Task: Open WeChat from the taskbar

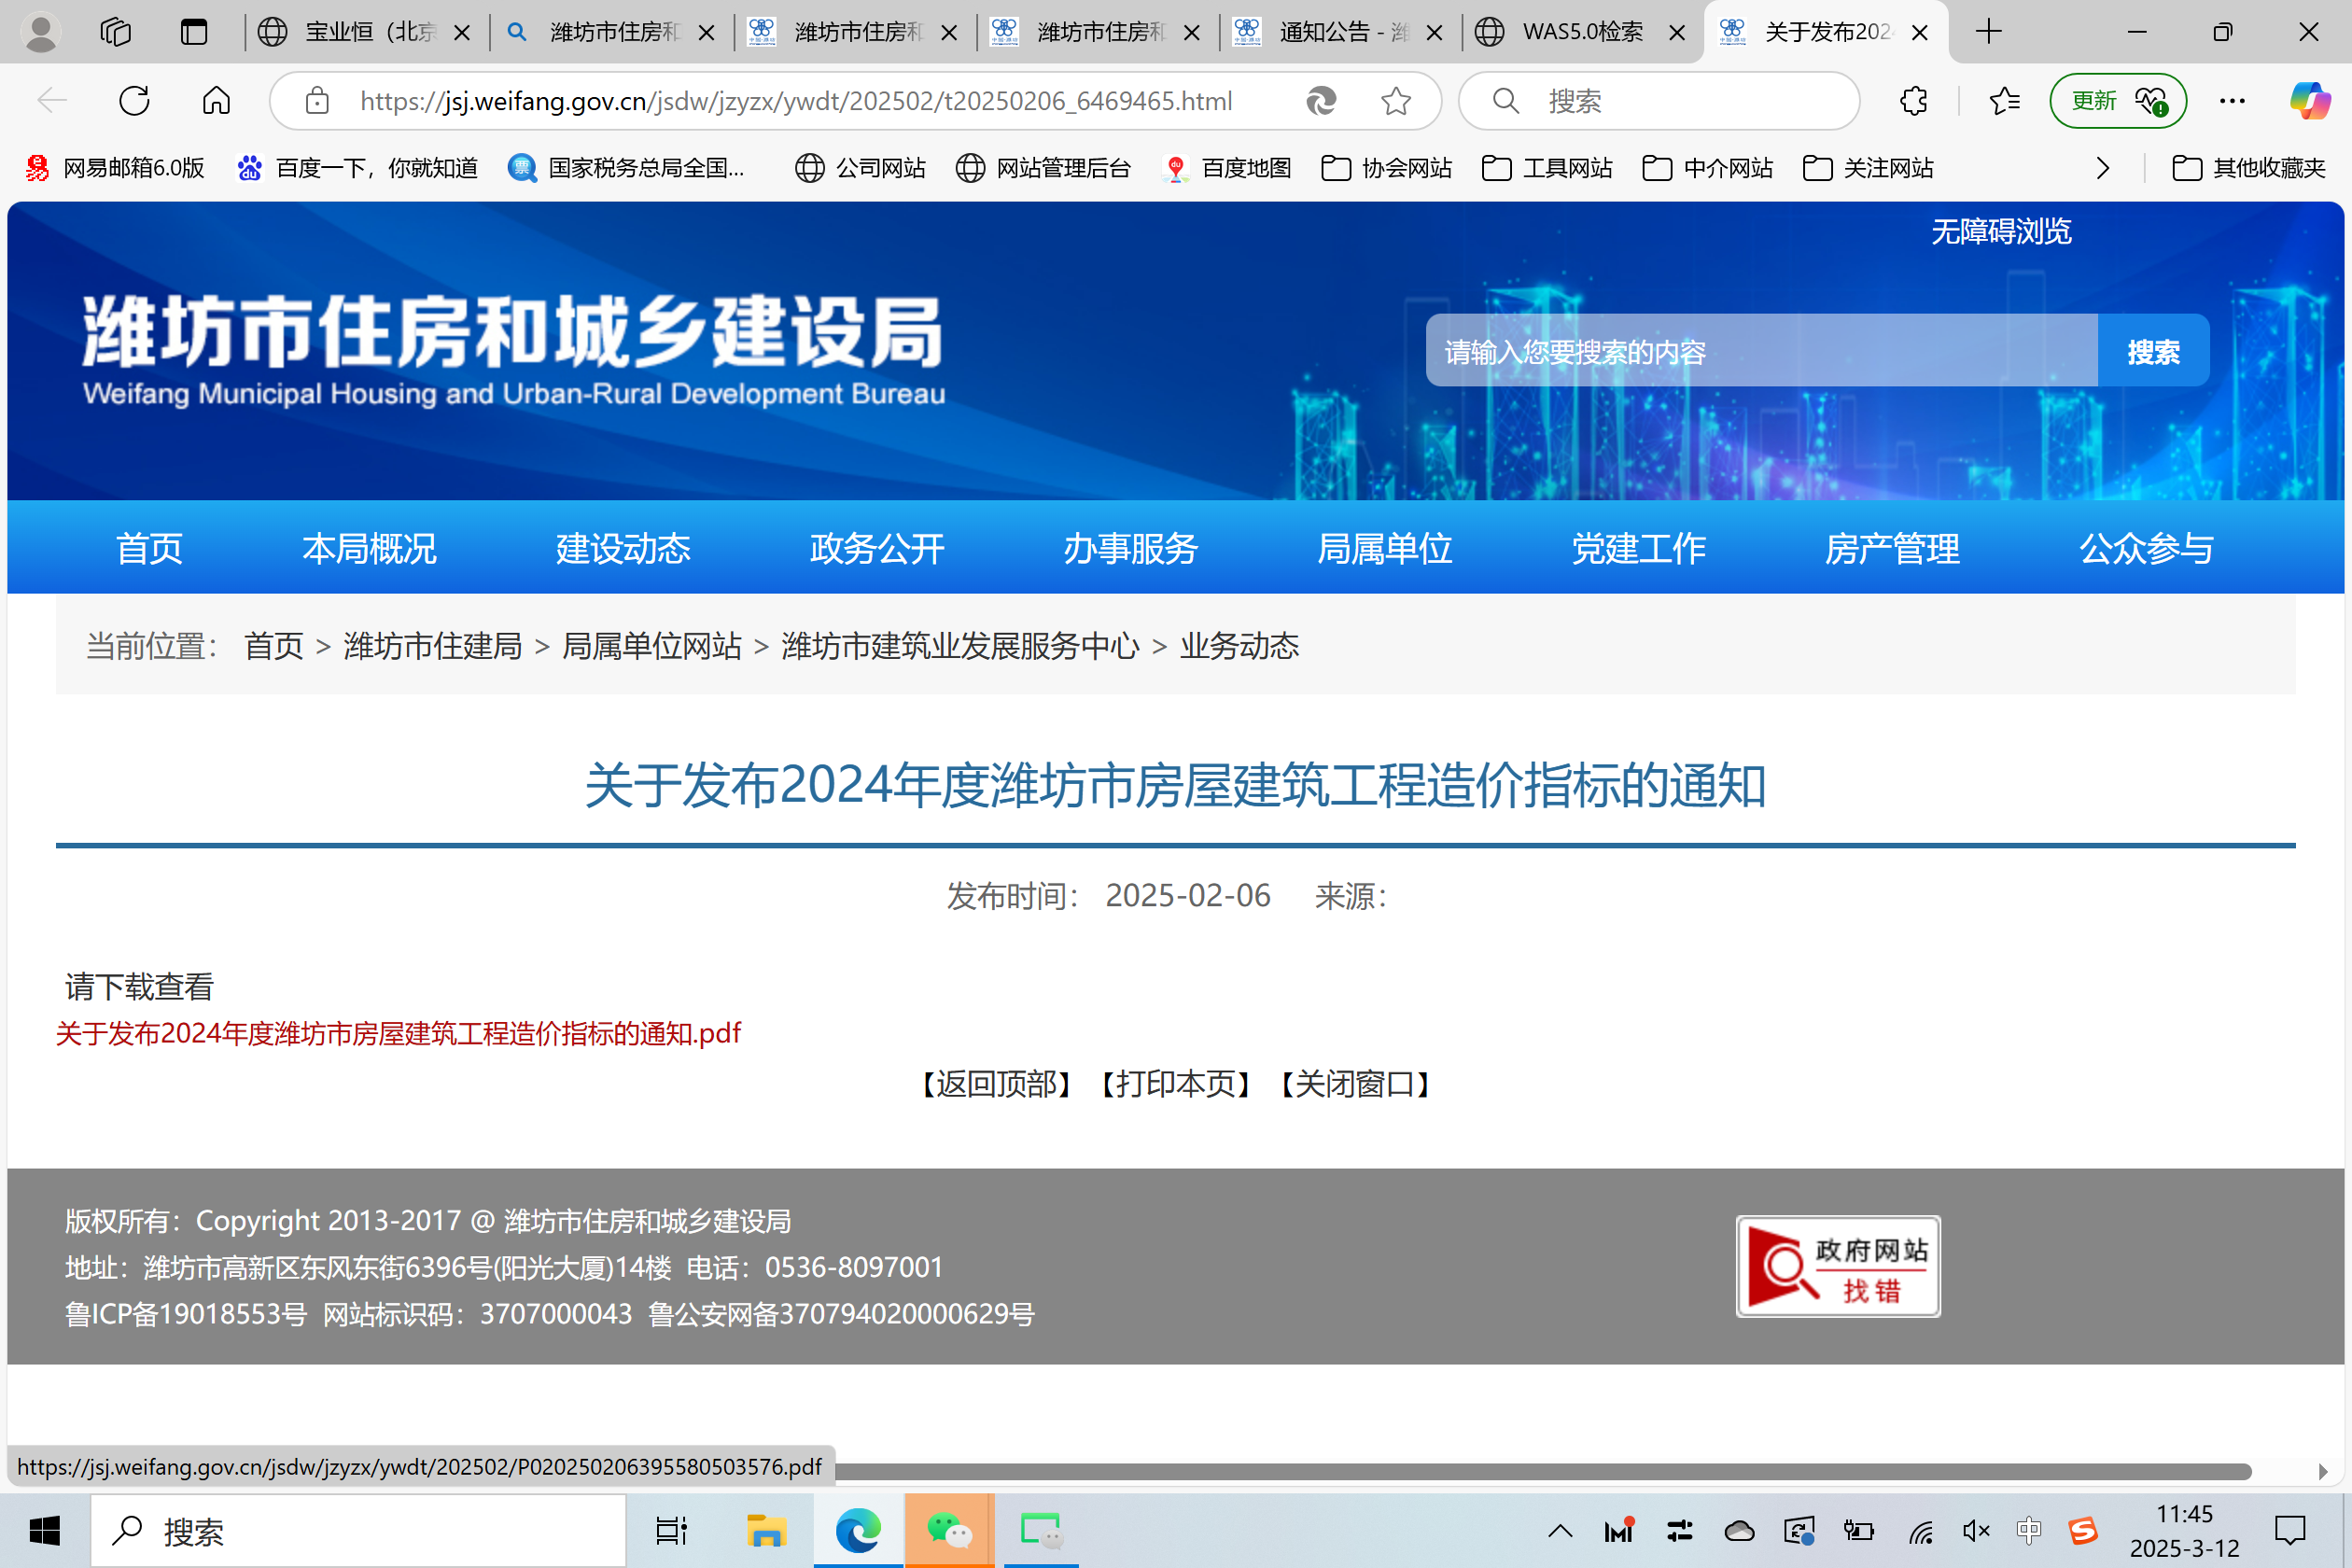Action: (x=949, y=1530)
